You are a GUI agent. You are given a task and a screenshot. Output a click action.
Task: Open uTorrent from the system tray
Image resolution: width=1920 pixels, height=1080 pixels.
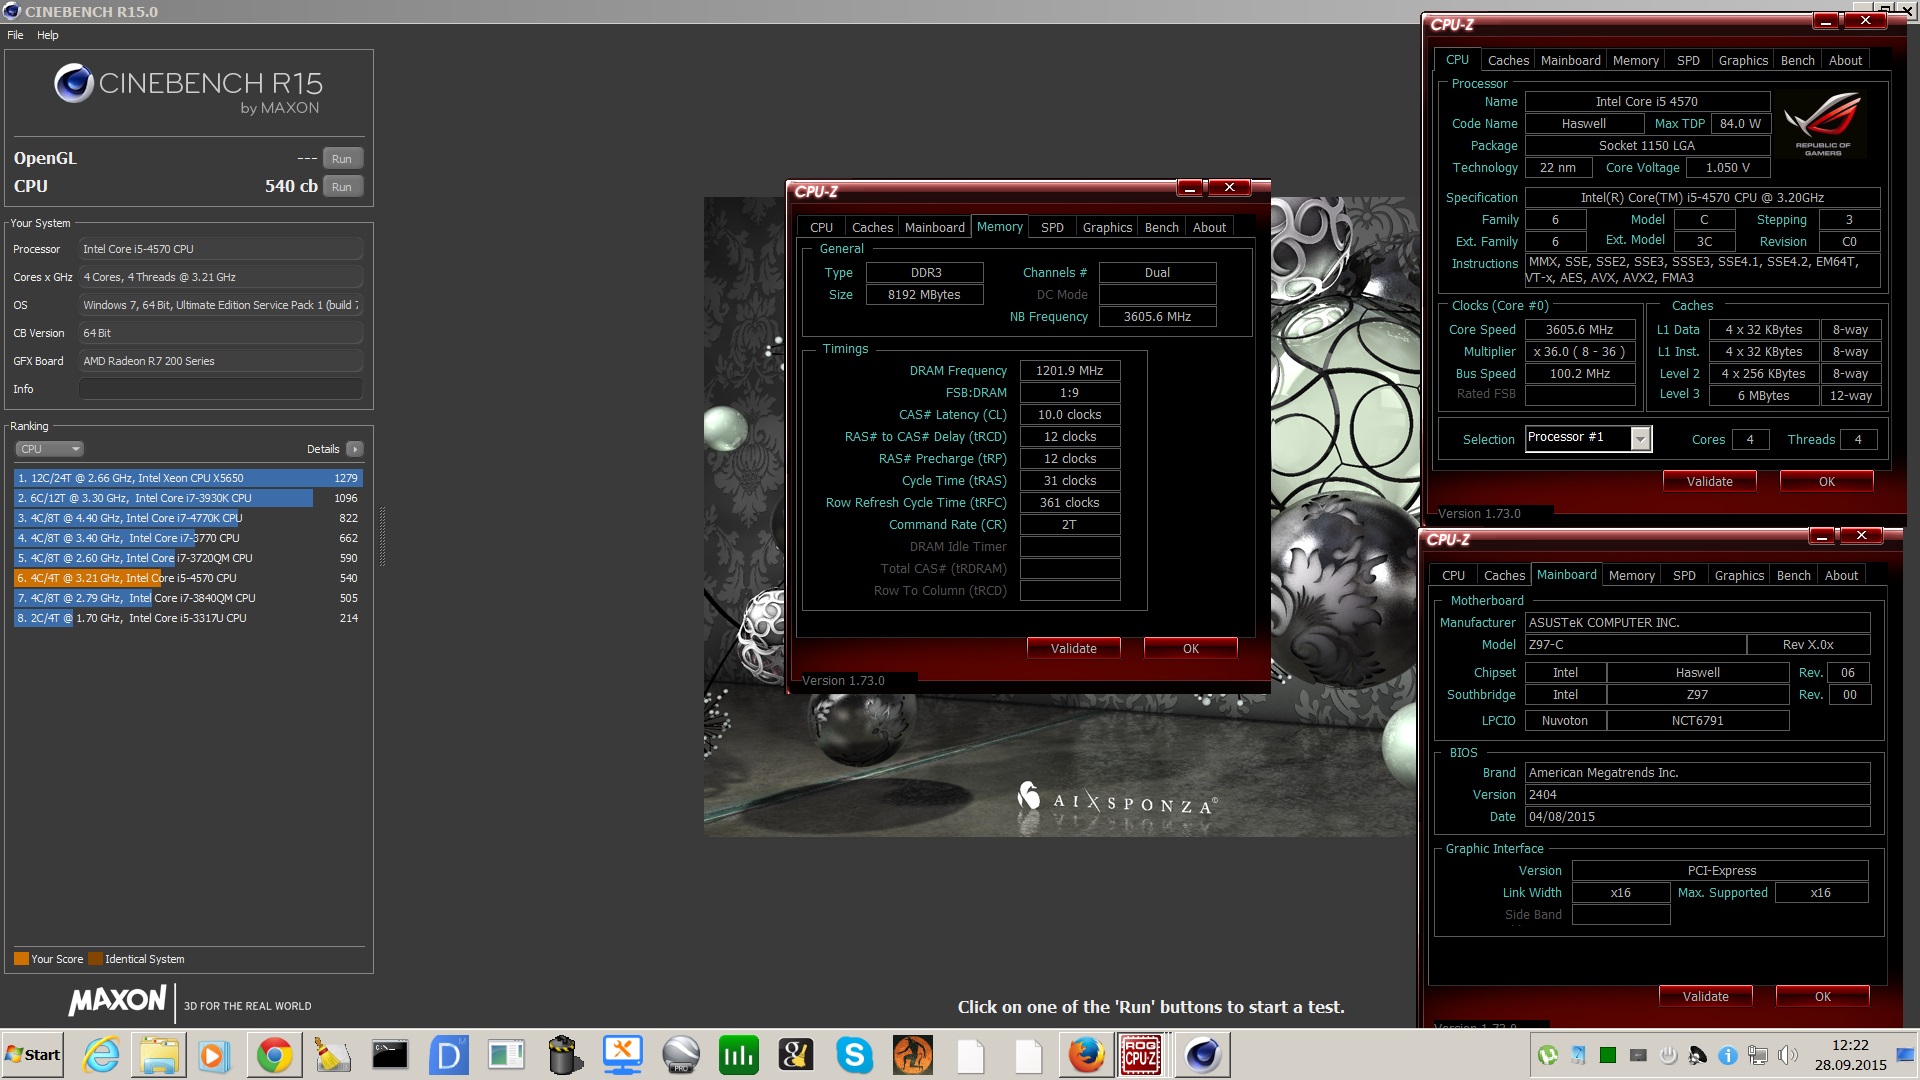click(1548, 1055)
